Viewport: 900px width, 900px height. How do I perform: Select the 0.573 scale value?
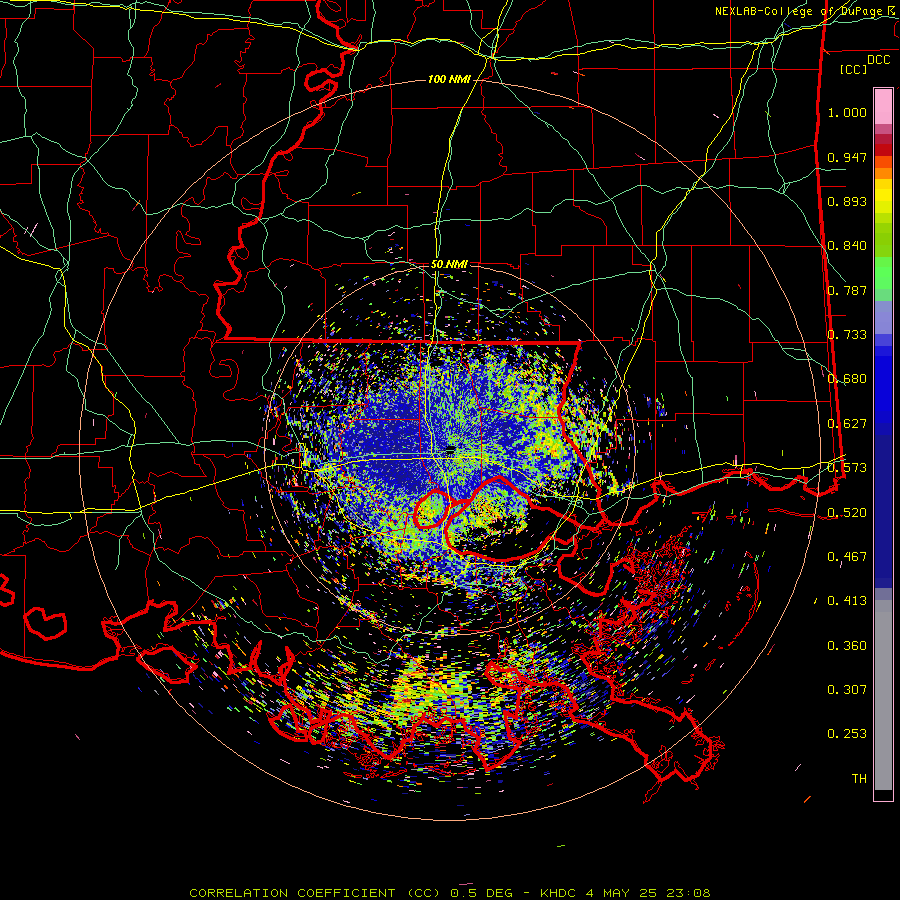(847, 468)
